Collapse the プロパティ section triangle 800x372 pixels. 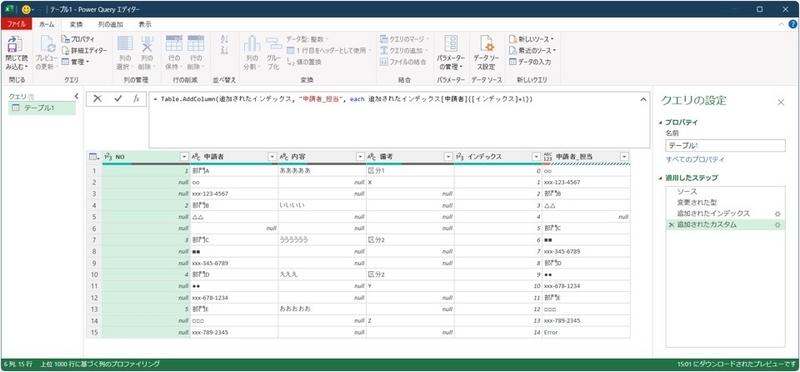tap(661, 122)
